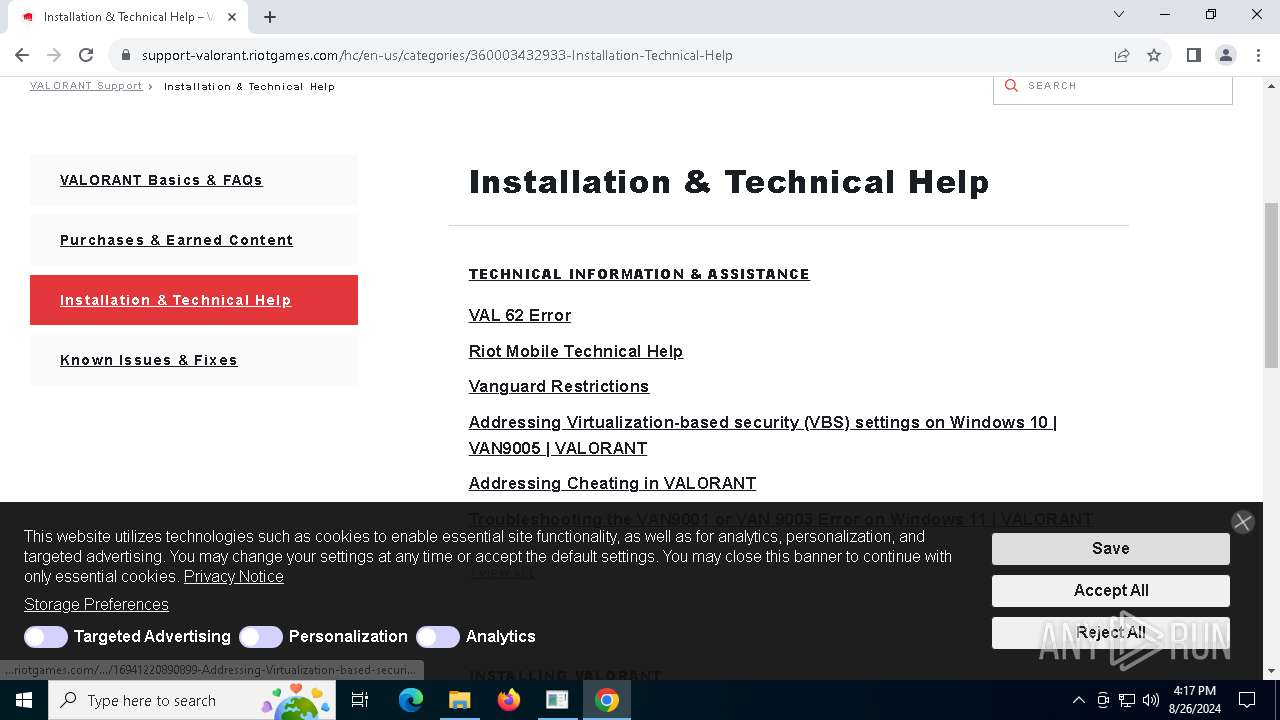1280x720 pixels.
Task: Open the volume control in the tray
Action: [x=1151, y=700]
